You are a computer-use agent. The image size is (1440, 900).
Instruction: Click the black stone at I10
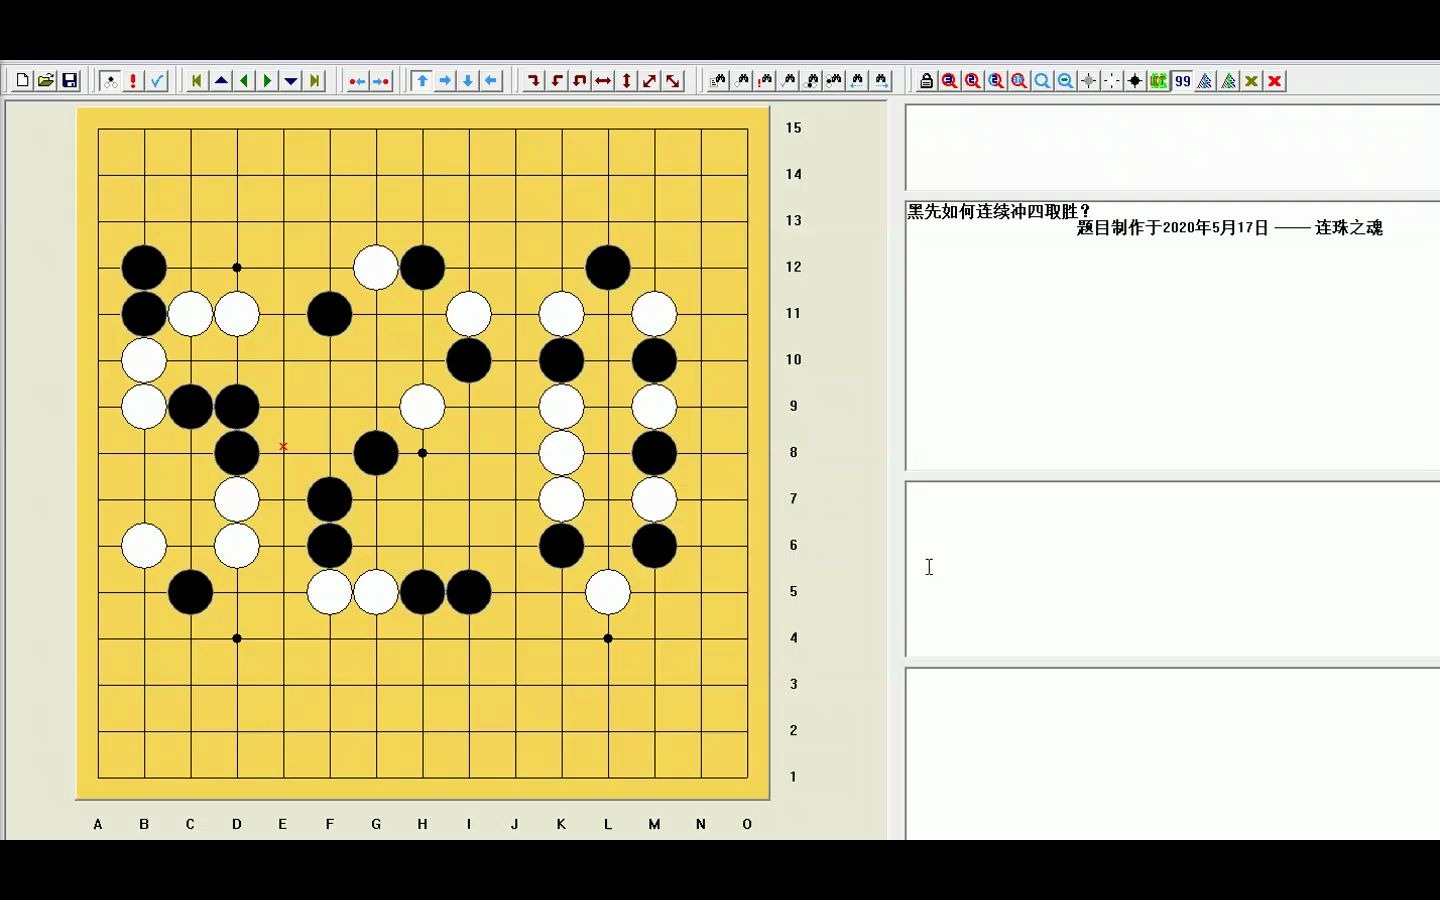click(x=468, y=360)
